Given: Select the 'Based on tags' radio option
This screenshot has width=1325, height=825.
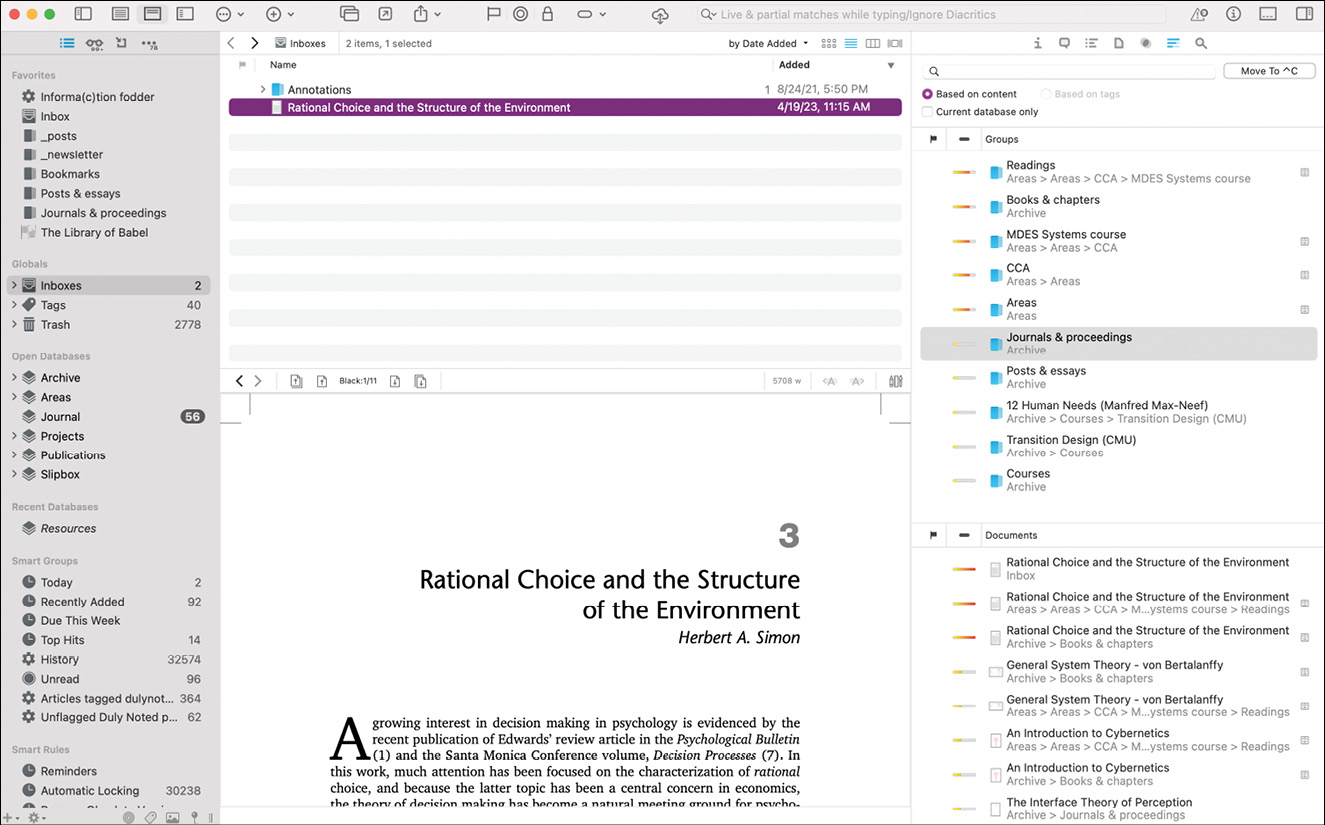Looking at the screenshot, I should pos(1046,94).
